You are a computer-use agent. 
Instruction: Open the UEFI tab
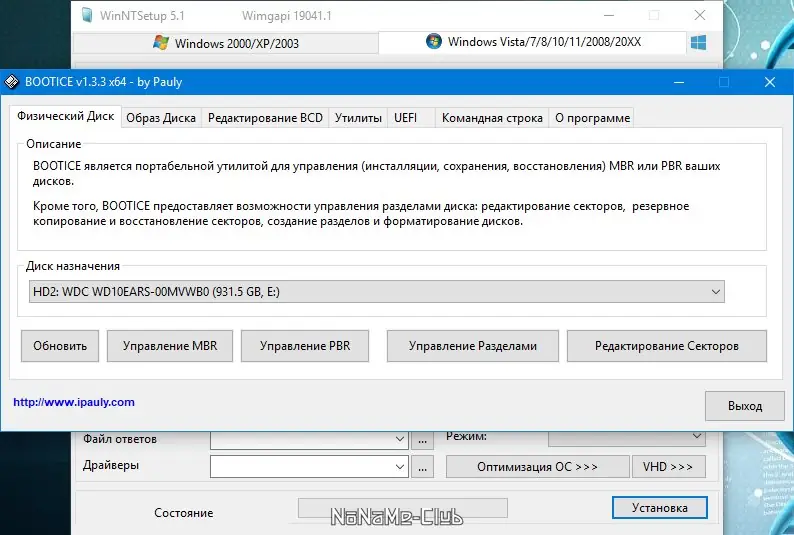point(411,118)
